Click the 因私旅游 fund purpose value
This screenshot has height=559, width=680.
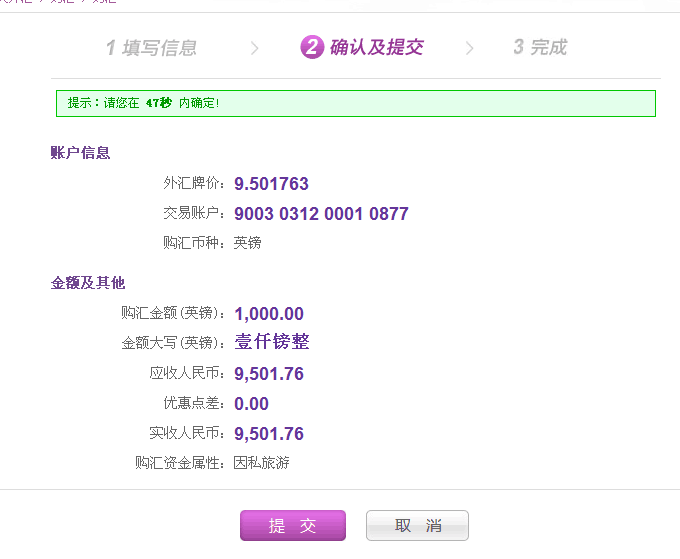point(261,463)
